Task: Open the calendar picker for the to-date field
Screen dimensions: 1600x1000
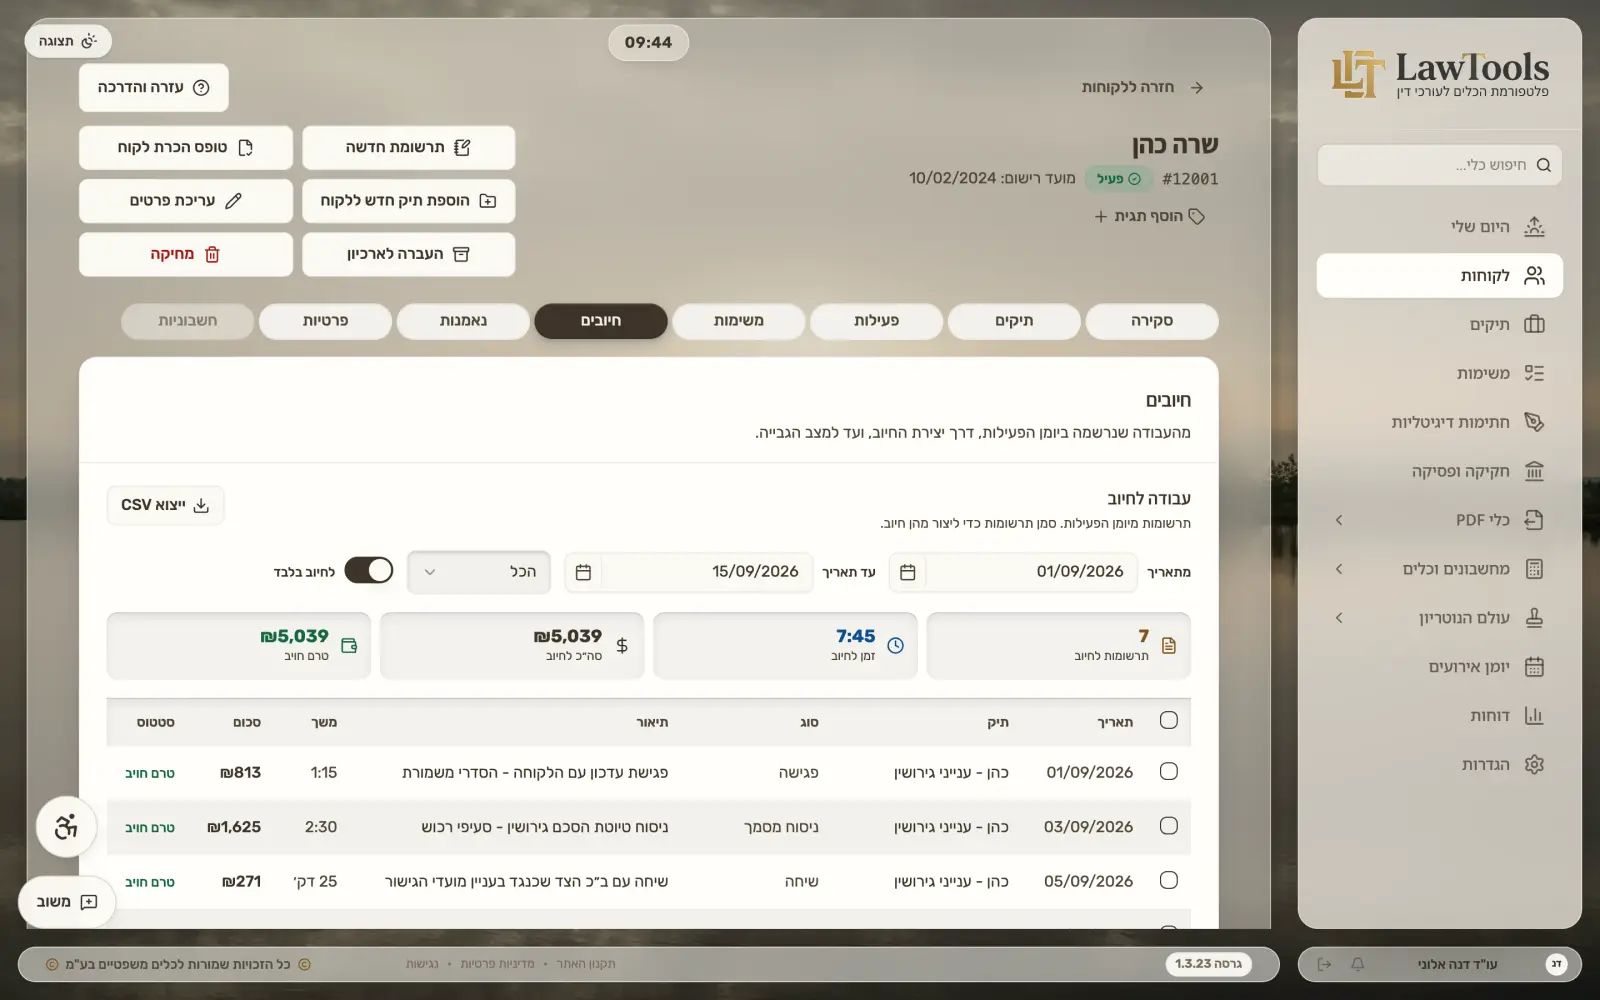Action: pos(584,572)
